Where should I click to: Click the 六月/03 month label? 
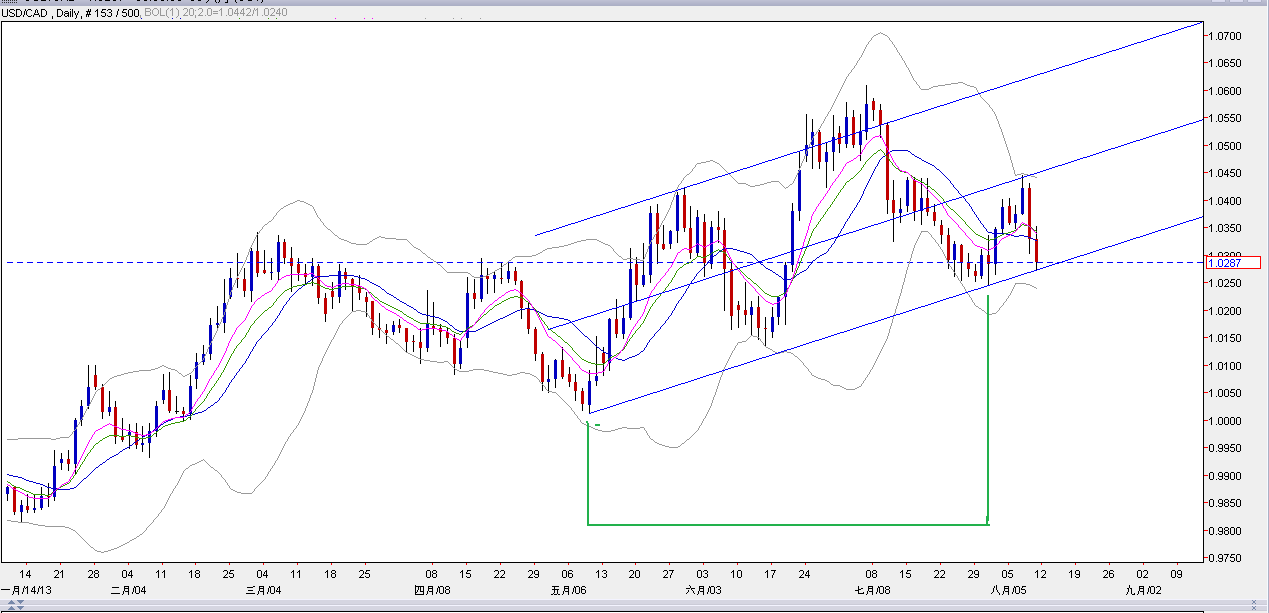click(703, 590)
